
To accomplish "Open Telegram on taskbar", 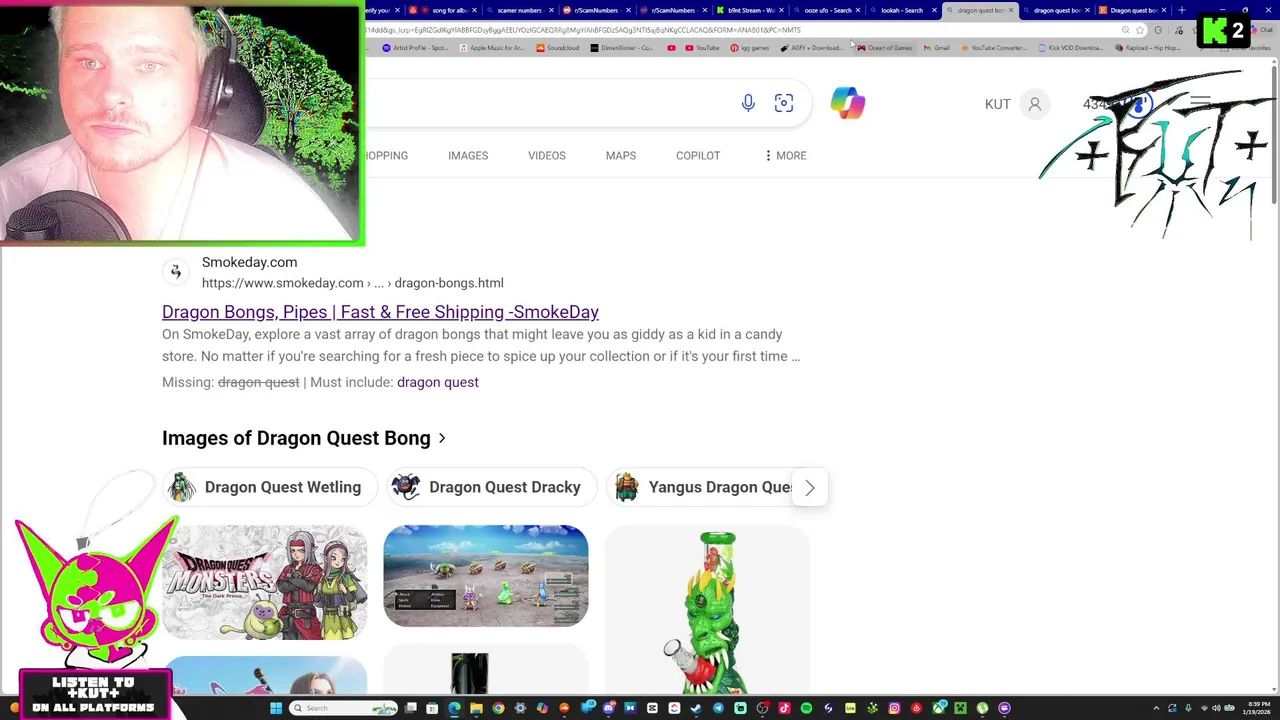I will [718, 708].
